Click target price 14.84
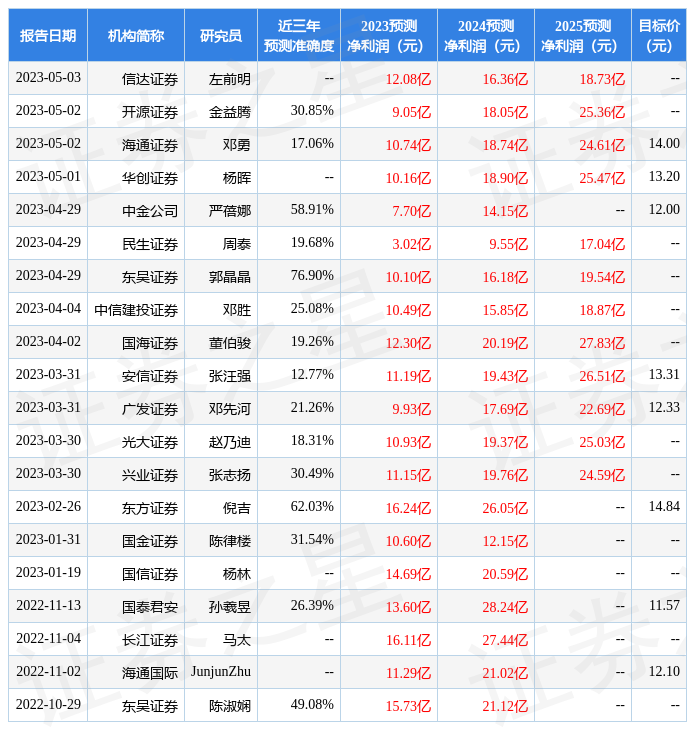Image resolution: width=687 pixels, height=730 pixels. (x=664, y=507)
